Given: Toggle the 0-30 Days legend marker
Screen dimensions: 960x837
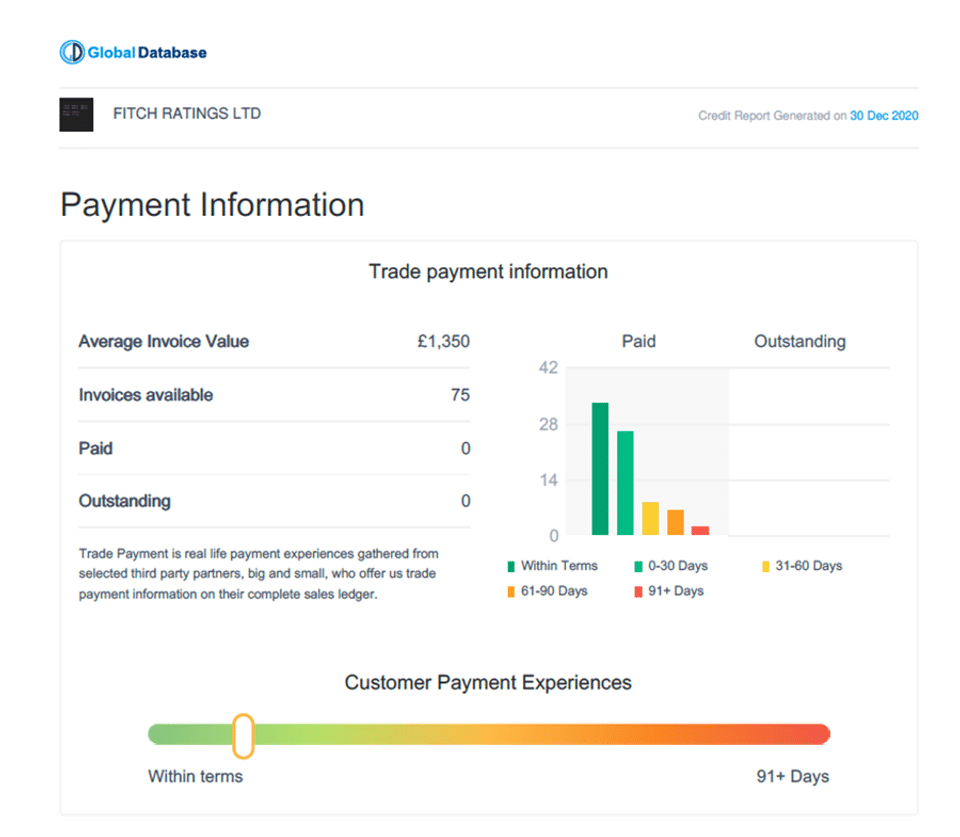Looking at the screenshot, I should [638, 567].
